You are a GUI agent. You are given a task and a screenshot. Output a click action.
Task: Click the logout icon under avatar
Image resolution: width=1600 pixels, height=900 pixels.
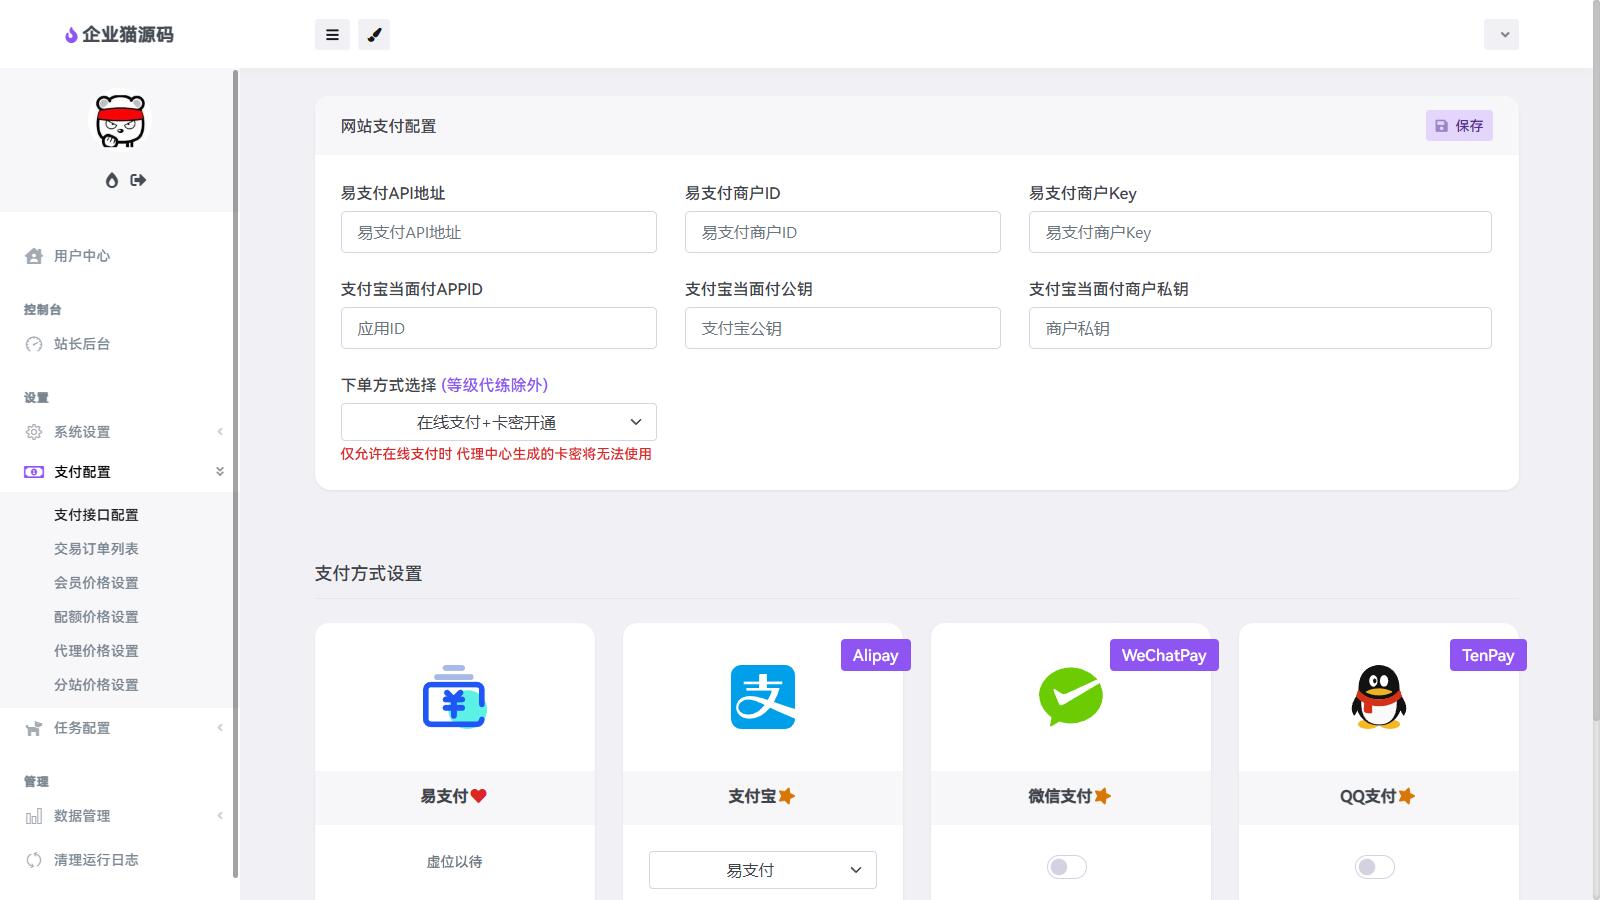click(138, 180)
